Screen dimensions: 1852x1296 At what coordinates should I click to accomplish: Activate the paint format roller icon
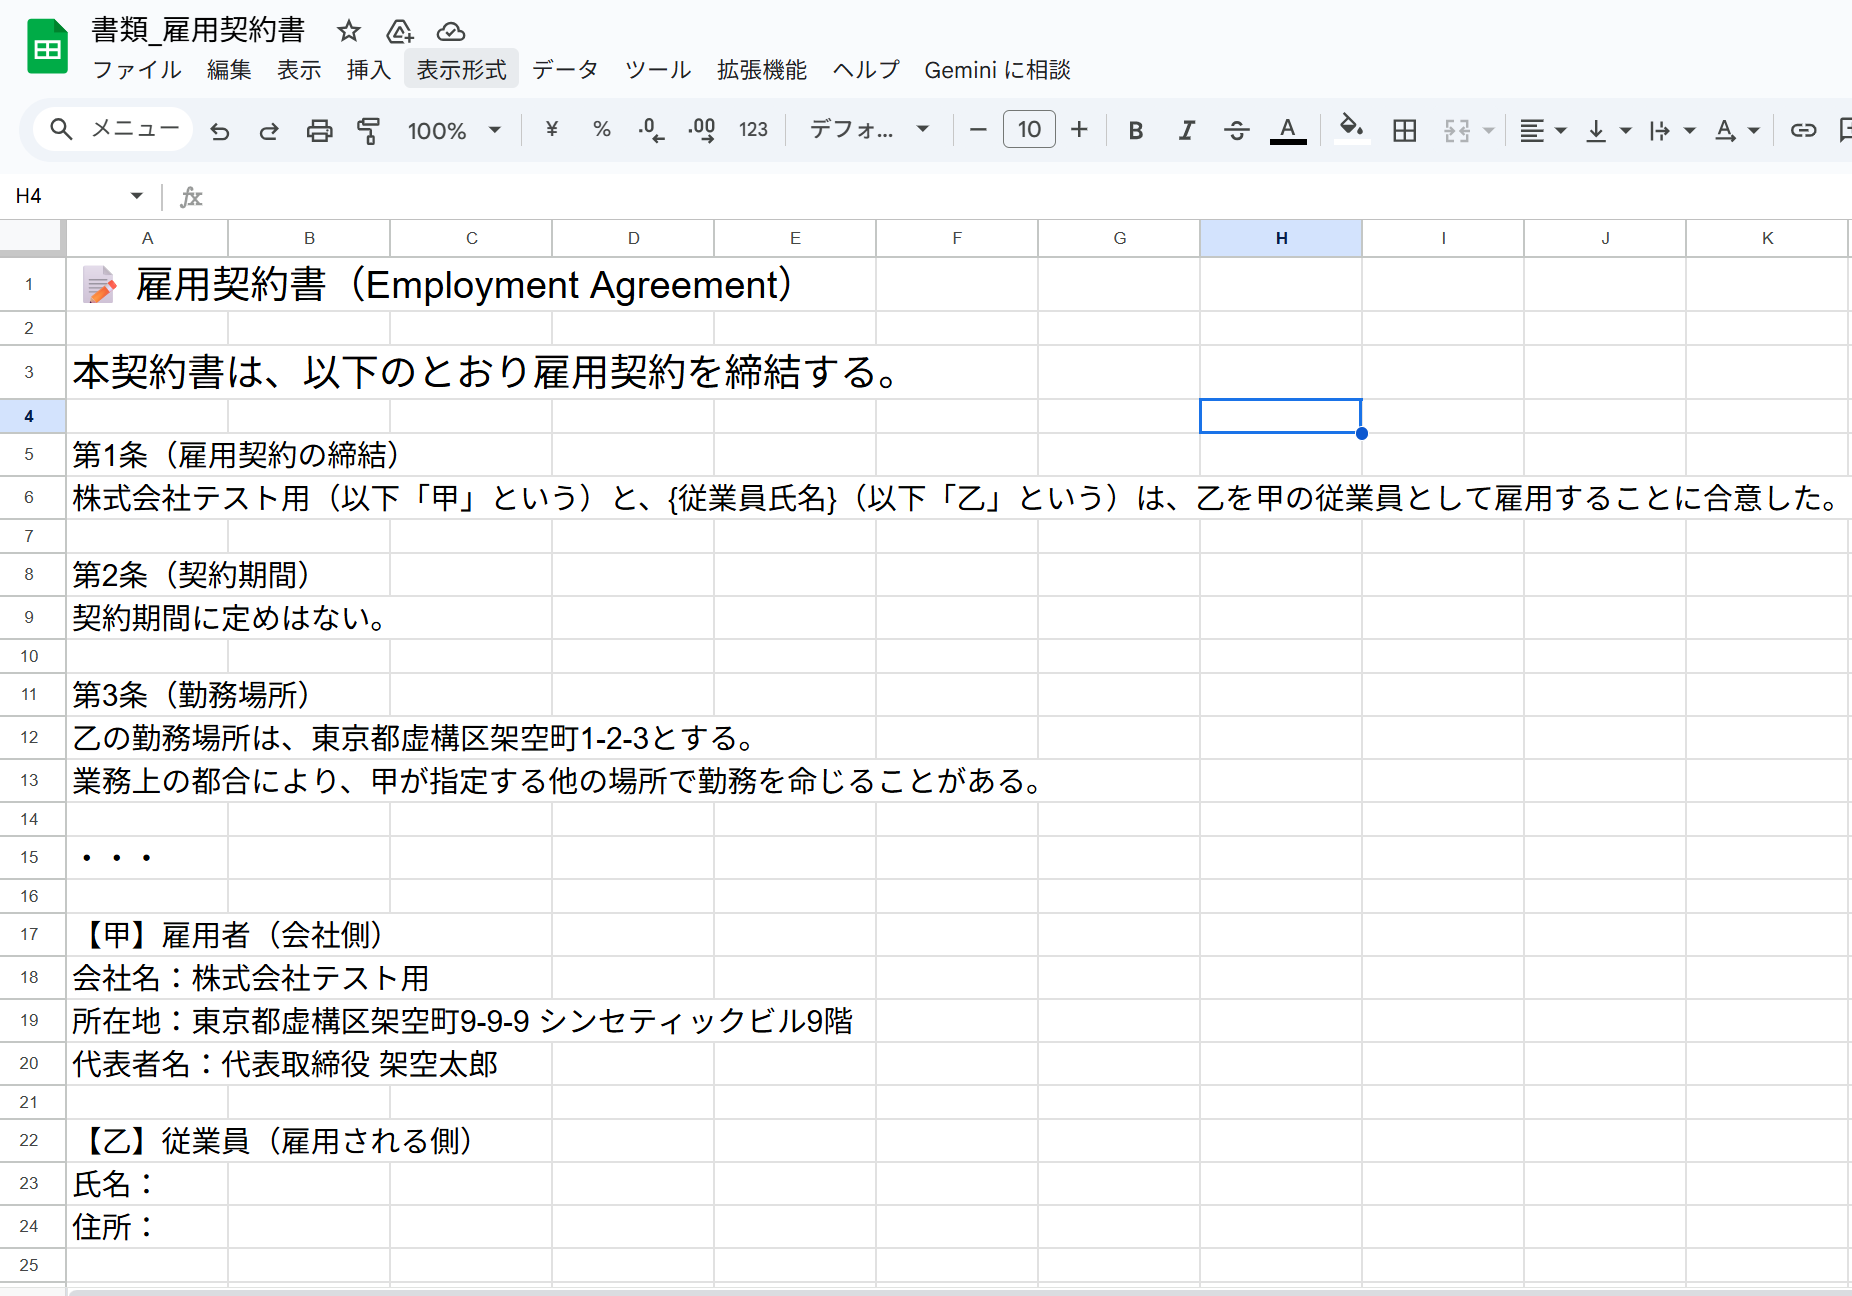[x=368, y=131]
